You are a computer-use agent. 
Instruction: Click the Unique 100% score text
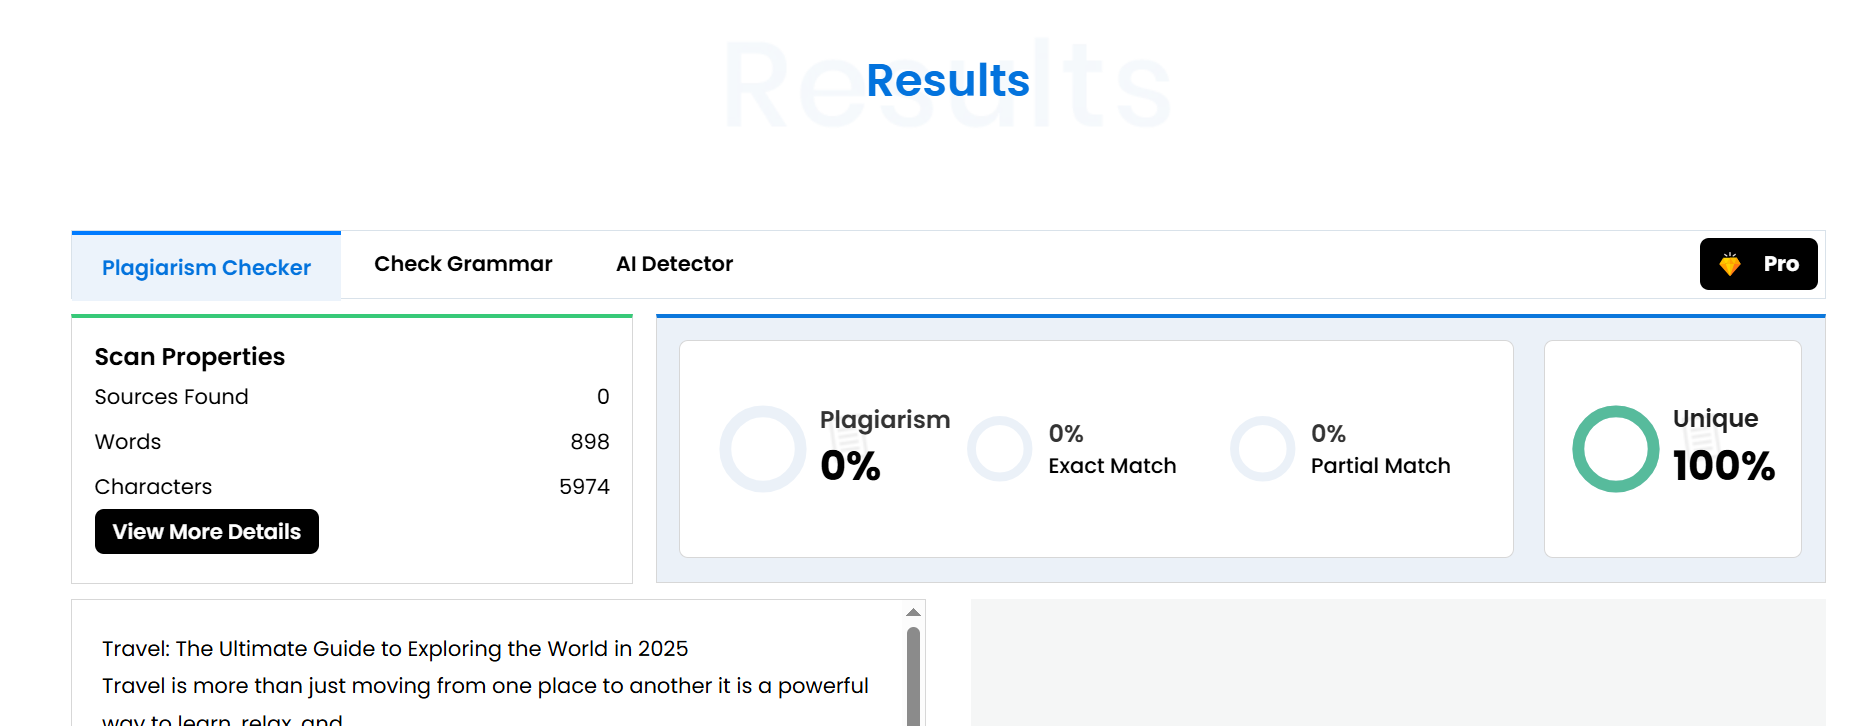pyautogui.click(x=1723, y=466)
